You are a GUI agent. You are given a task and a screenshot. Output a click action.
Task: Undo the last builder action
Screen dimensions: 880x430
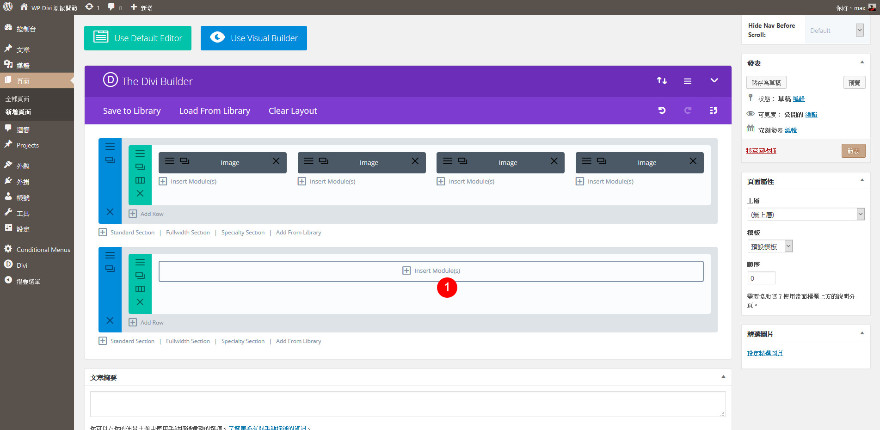662,111
